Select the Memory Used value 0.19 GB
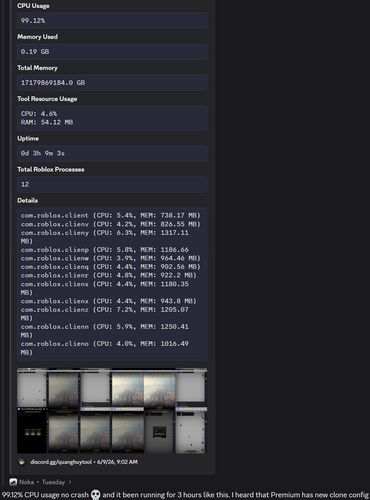Image resolution: width=370 pixels, height=500 pixels. 35,52
